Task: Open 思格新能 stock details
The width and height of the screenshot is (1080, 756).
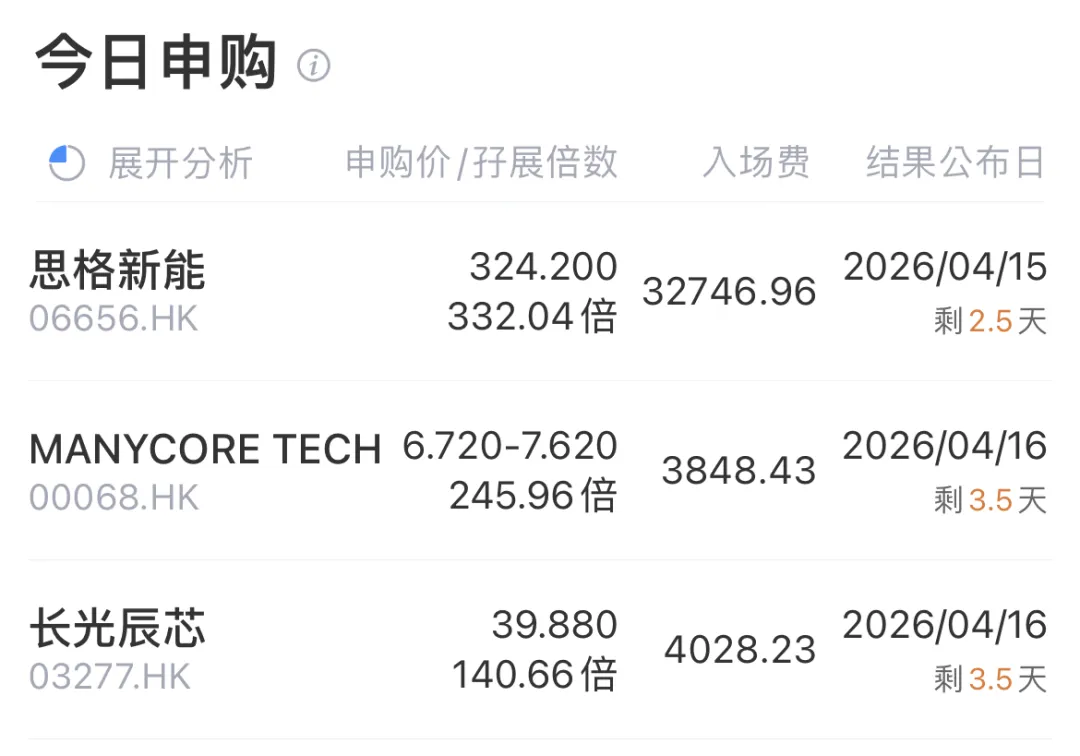Action: [x=118, y=271]
